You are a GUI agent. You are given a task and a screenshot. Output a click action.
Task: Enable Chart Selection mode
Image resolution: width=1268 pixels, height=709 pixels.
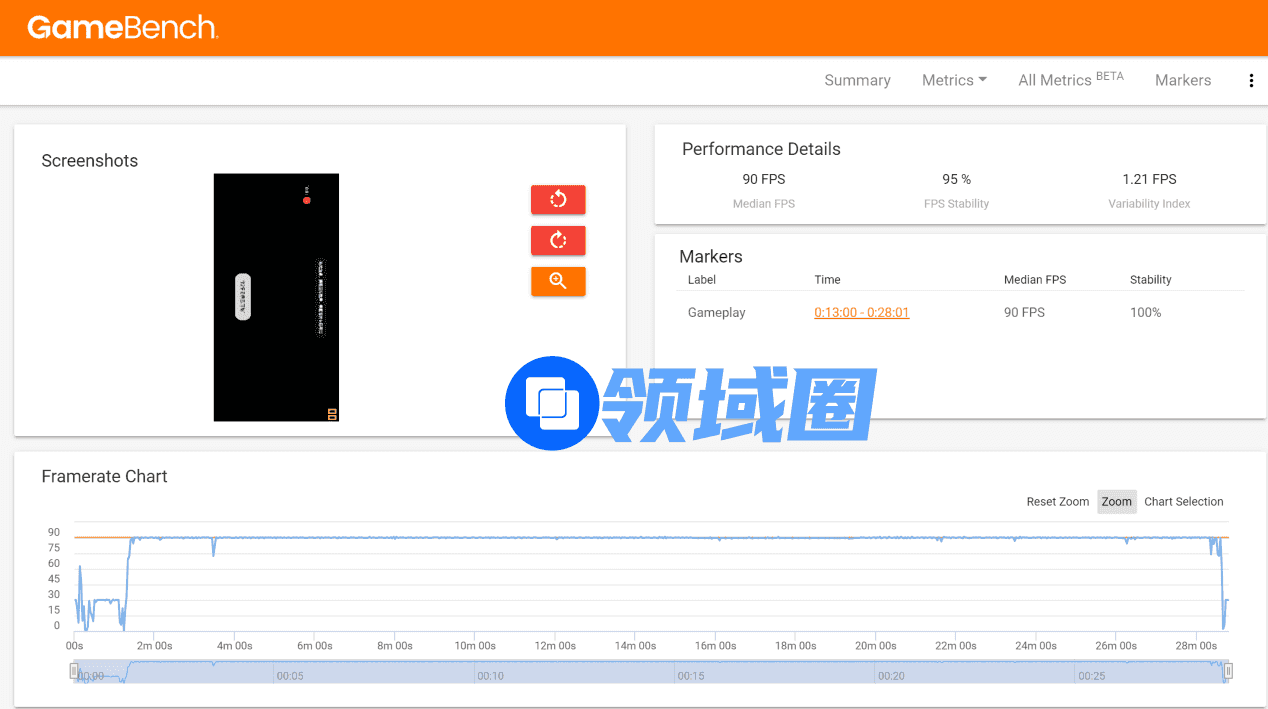click(x=1183, y=502)
